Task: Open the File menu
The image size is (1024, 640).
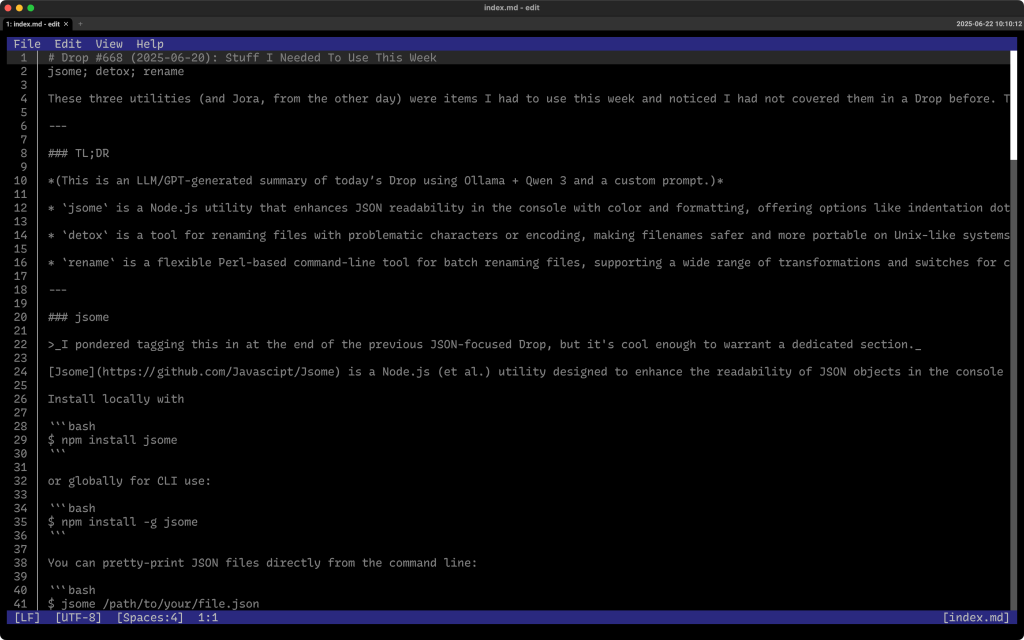Action: click(x=27, y=44)
